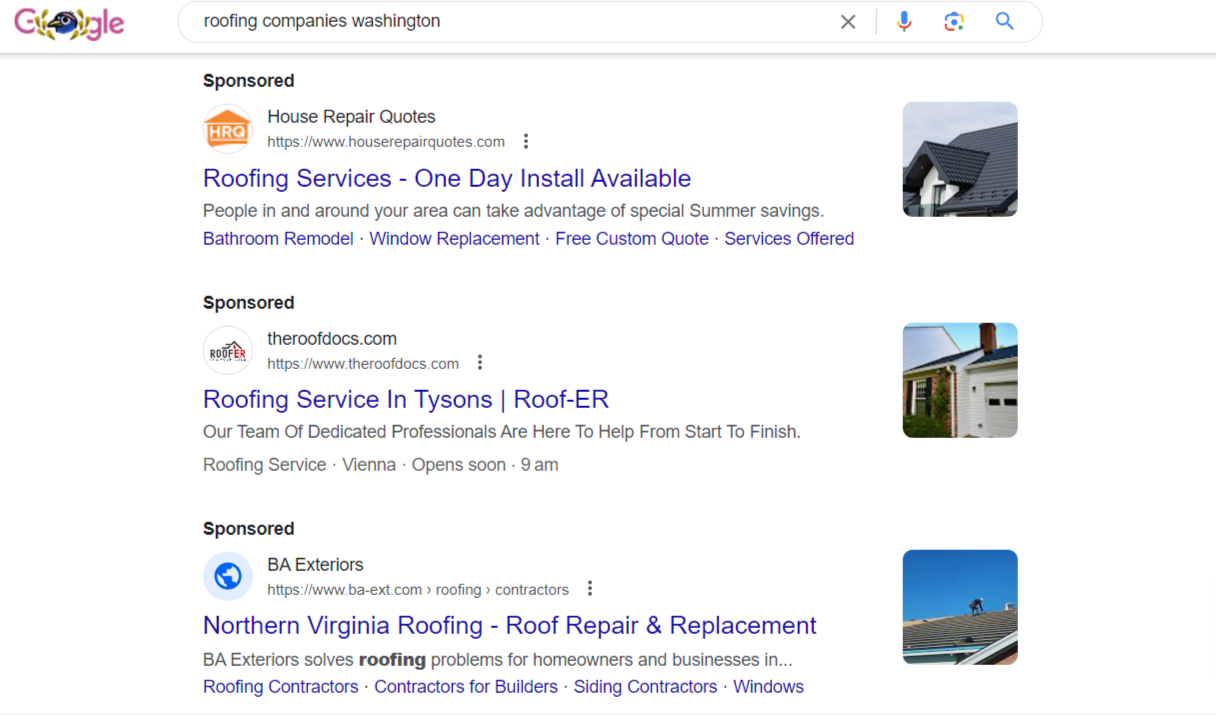This screenshot has width=1216, height=715.
Task: Open the three-dot menu beside houserepairquotes.com
Action: click(x=526, y=141)
